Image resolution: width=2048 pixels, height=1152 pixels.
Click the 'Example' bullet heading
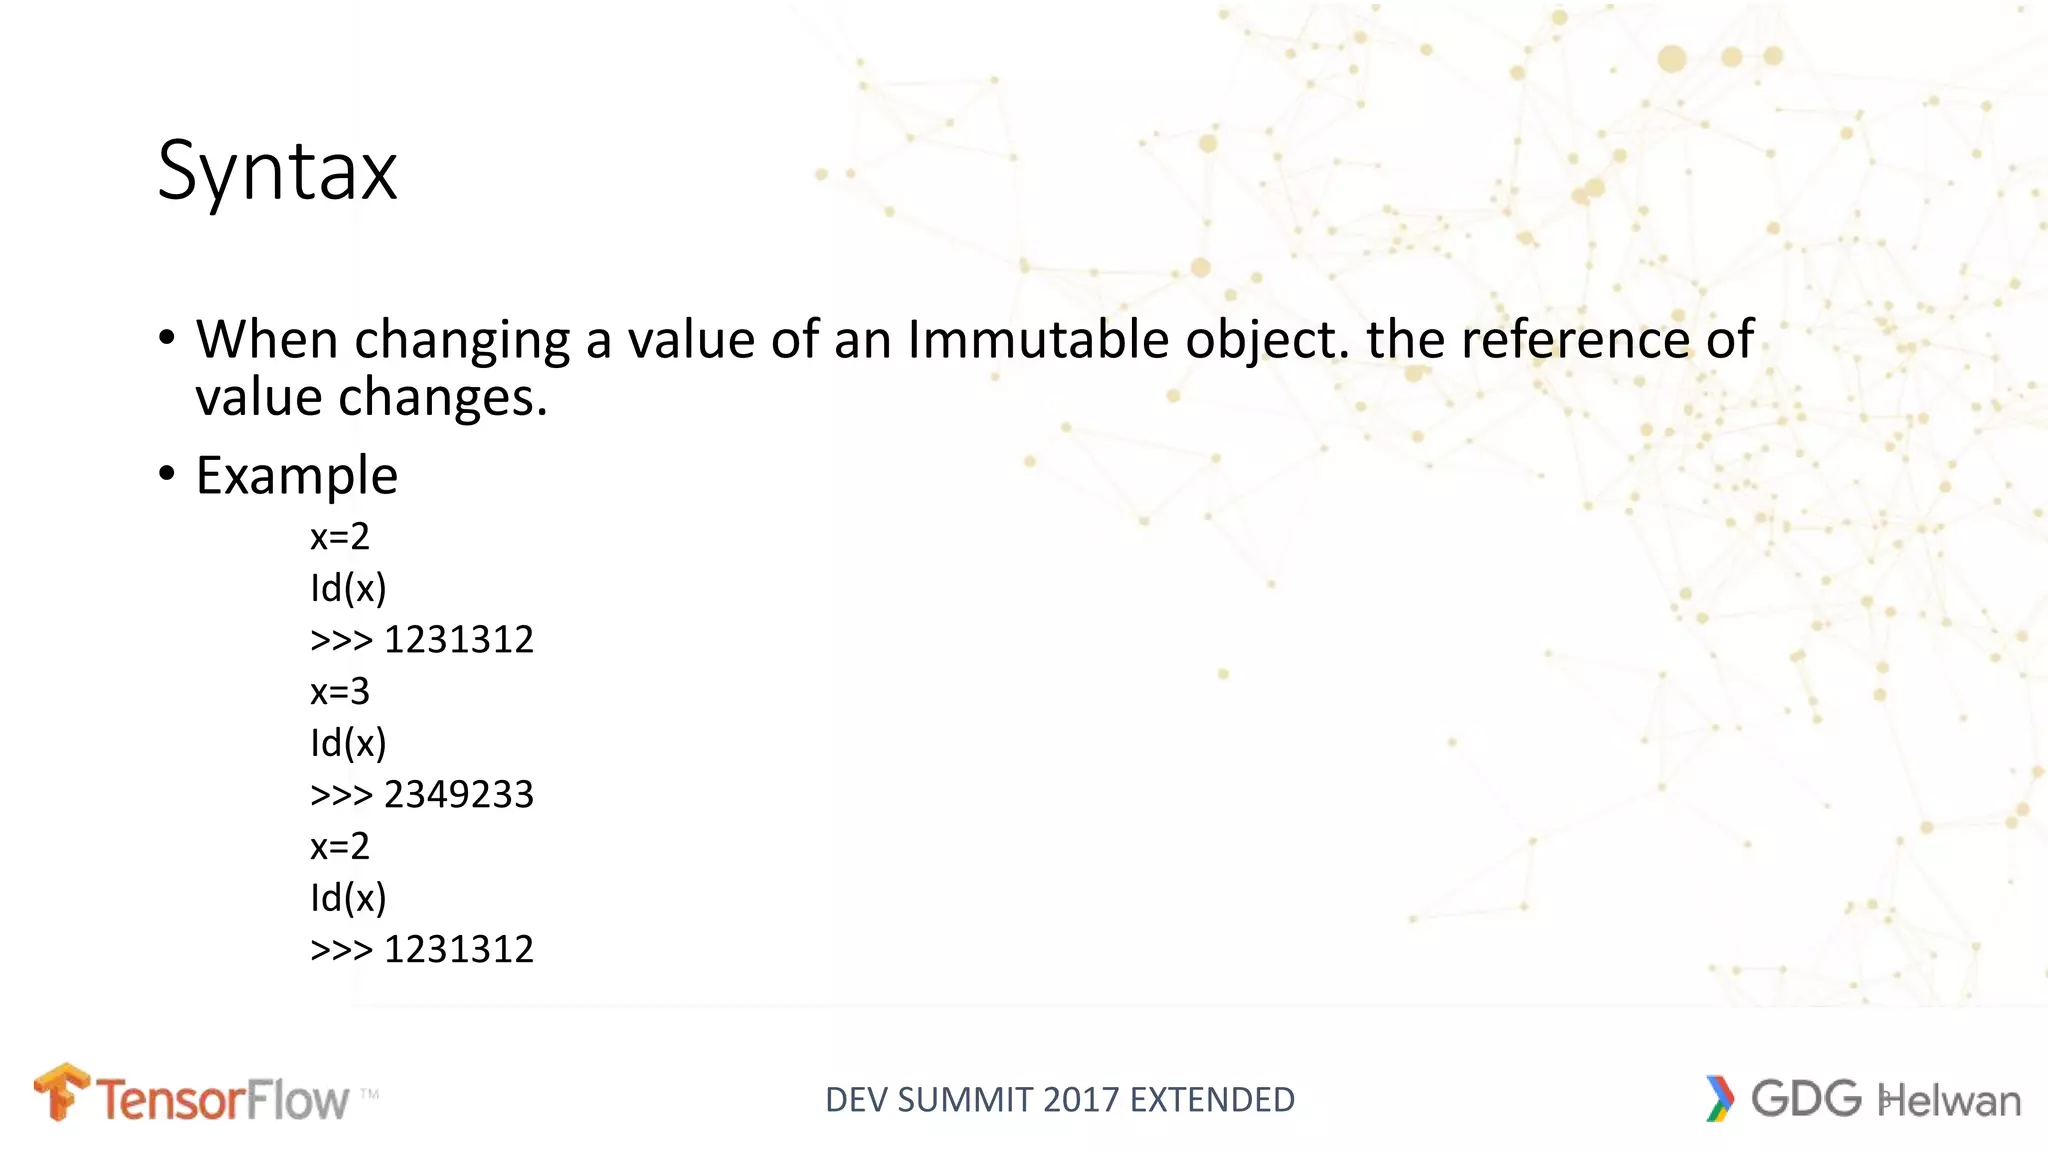[296, 475]
